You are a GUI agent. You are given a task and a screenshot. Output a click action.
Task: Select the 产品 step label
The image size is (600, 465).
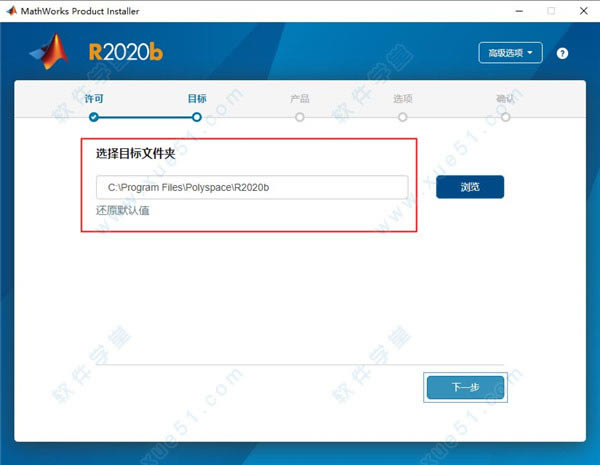300,99
